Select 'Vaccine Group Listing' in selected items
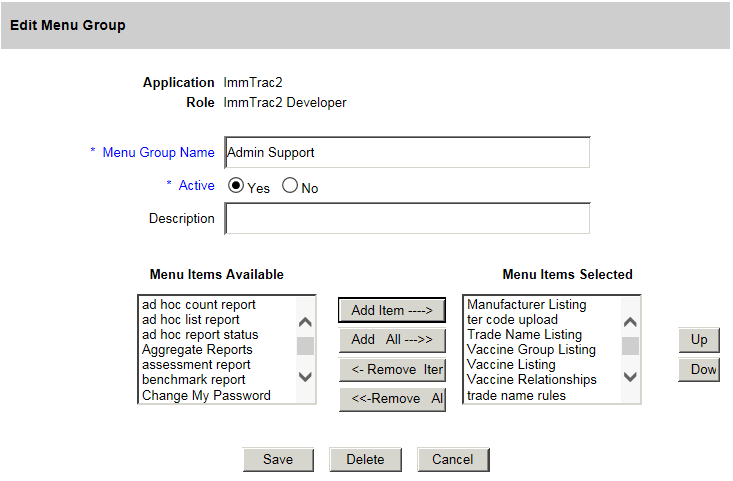This screenshot has width=733, height=481. tap(531, 350)
